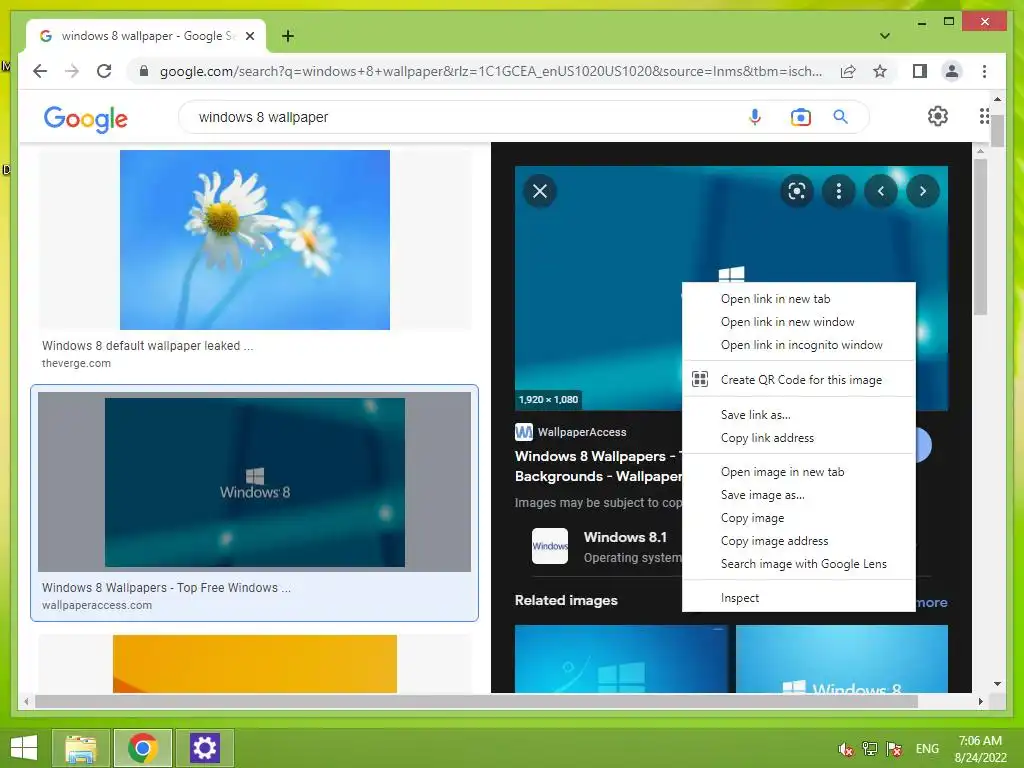Choose Open link in new window
1024x768 pixels.
[x=799, y=322]
